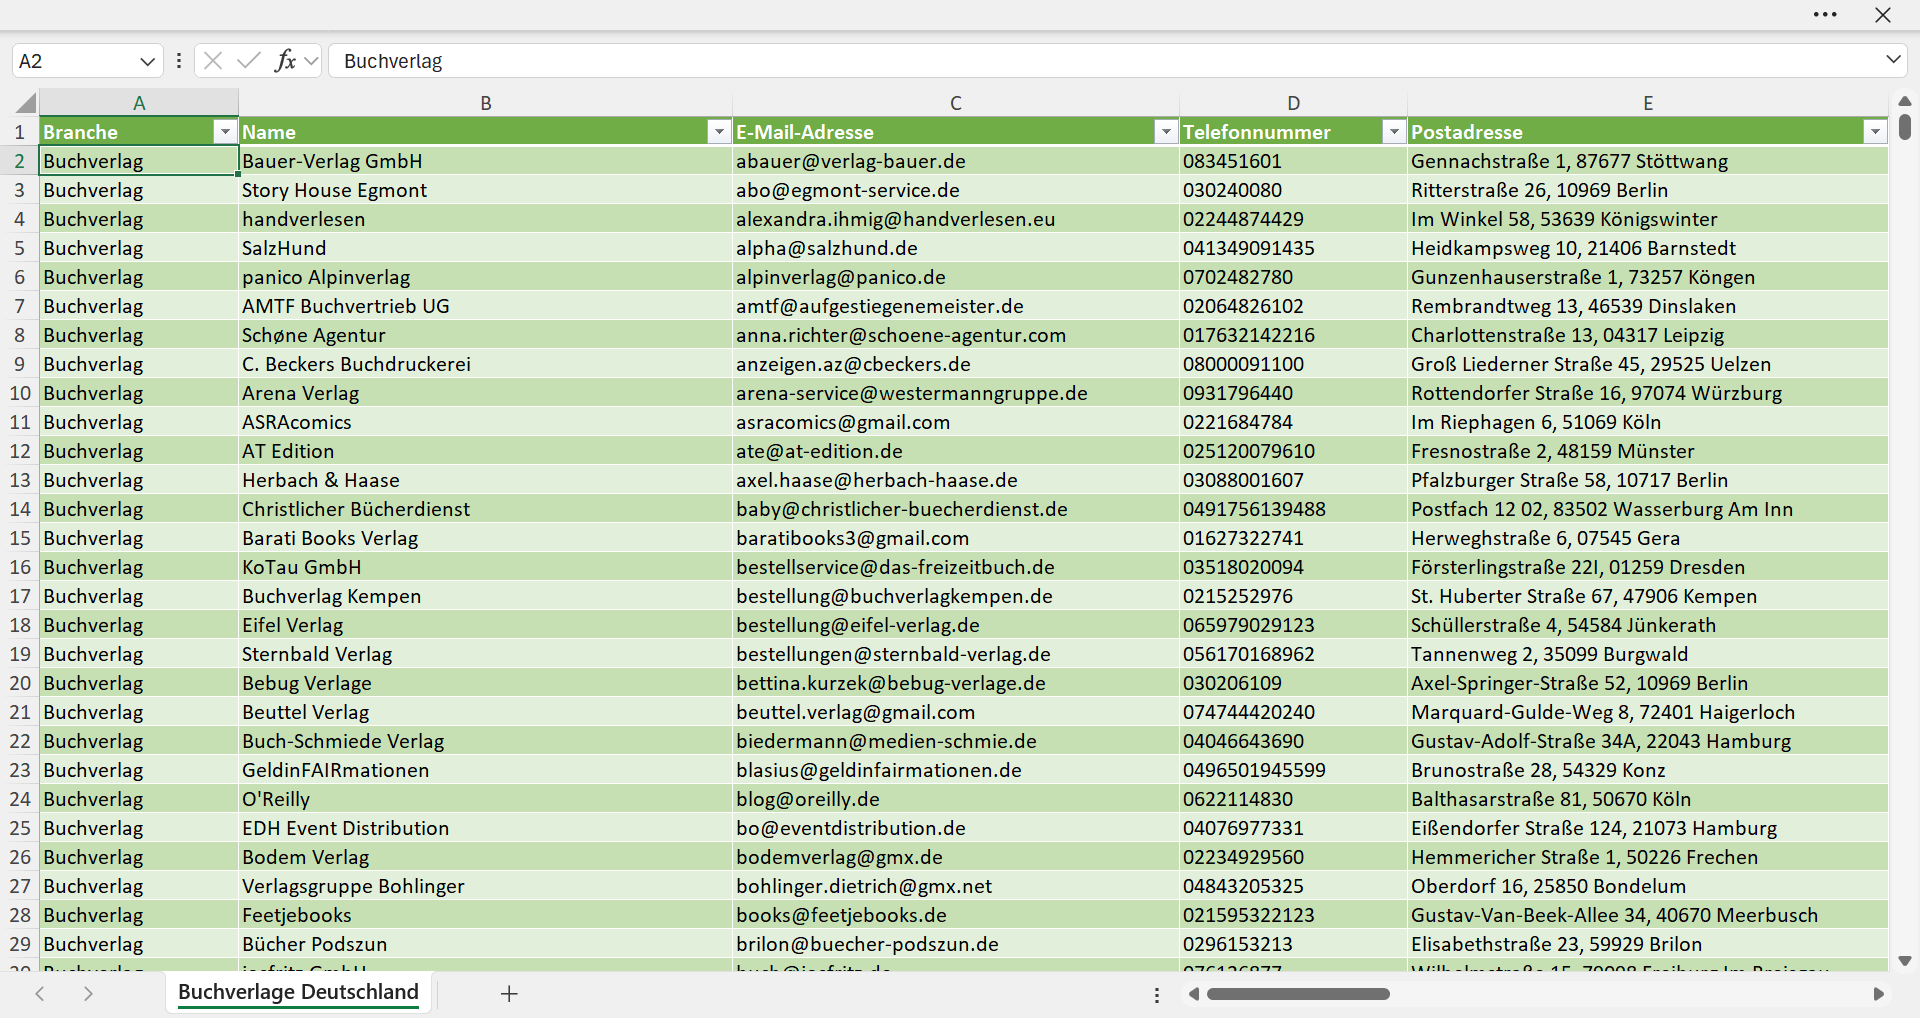Image resolution: width=1920 pixels, height=1018 pixels.
Task: Select cell C. Beckers Buchdruckerei
Action: pos(485,364)
